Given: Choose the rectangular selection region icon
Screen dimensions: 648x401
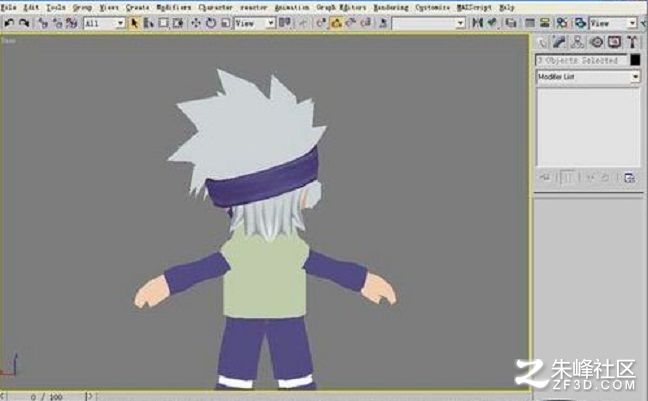Looking at the screenshot, I should coord(164,23).
